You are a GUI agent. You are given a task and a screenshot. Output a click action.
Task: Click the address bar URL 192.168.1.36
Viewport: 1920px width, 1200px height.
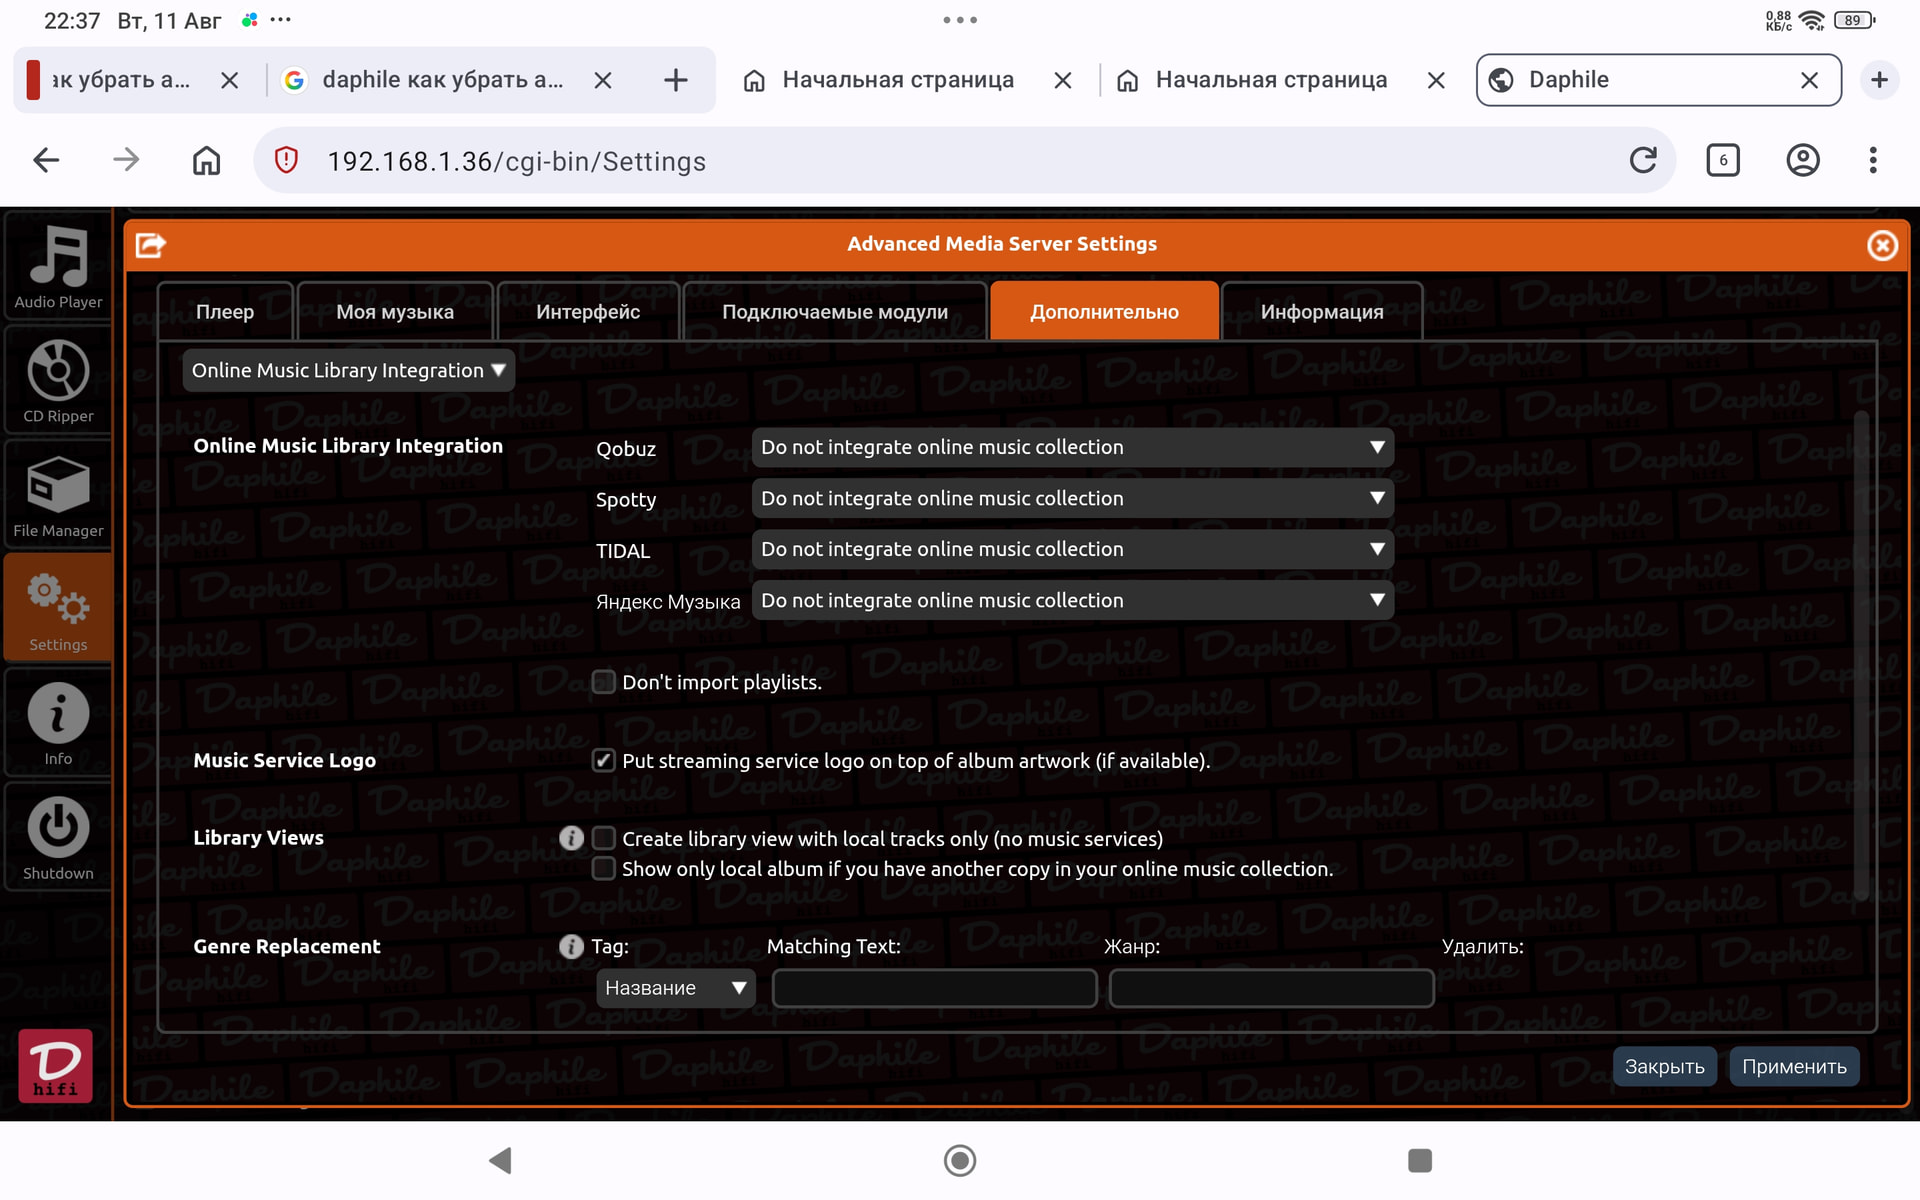point(516,161)
